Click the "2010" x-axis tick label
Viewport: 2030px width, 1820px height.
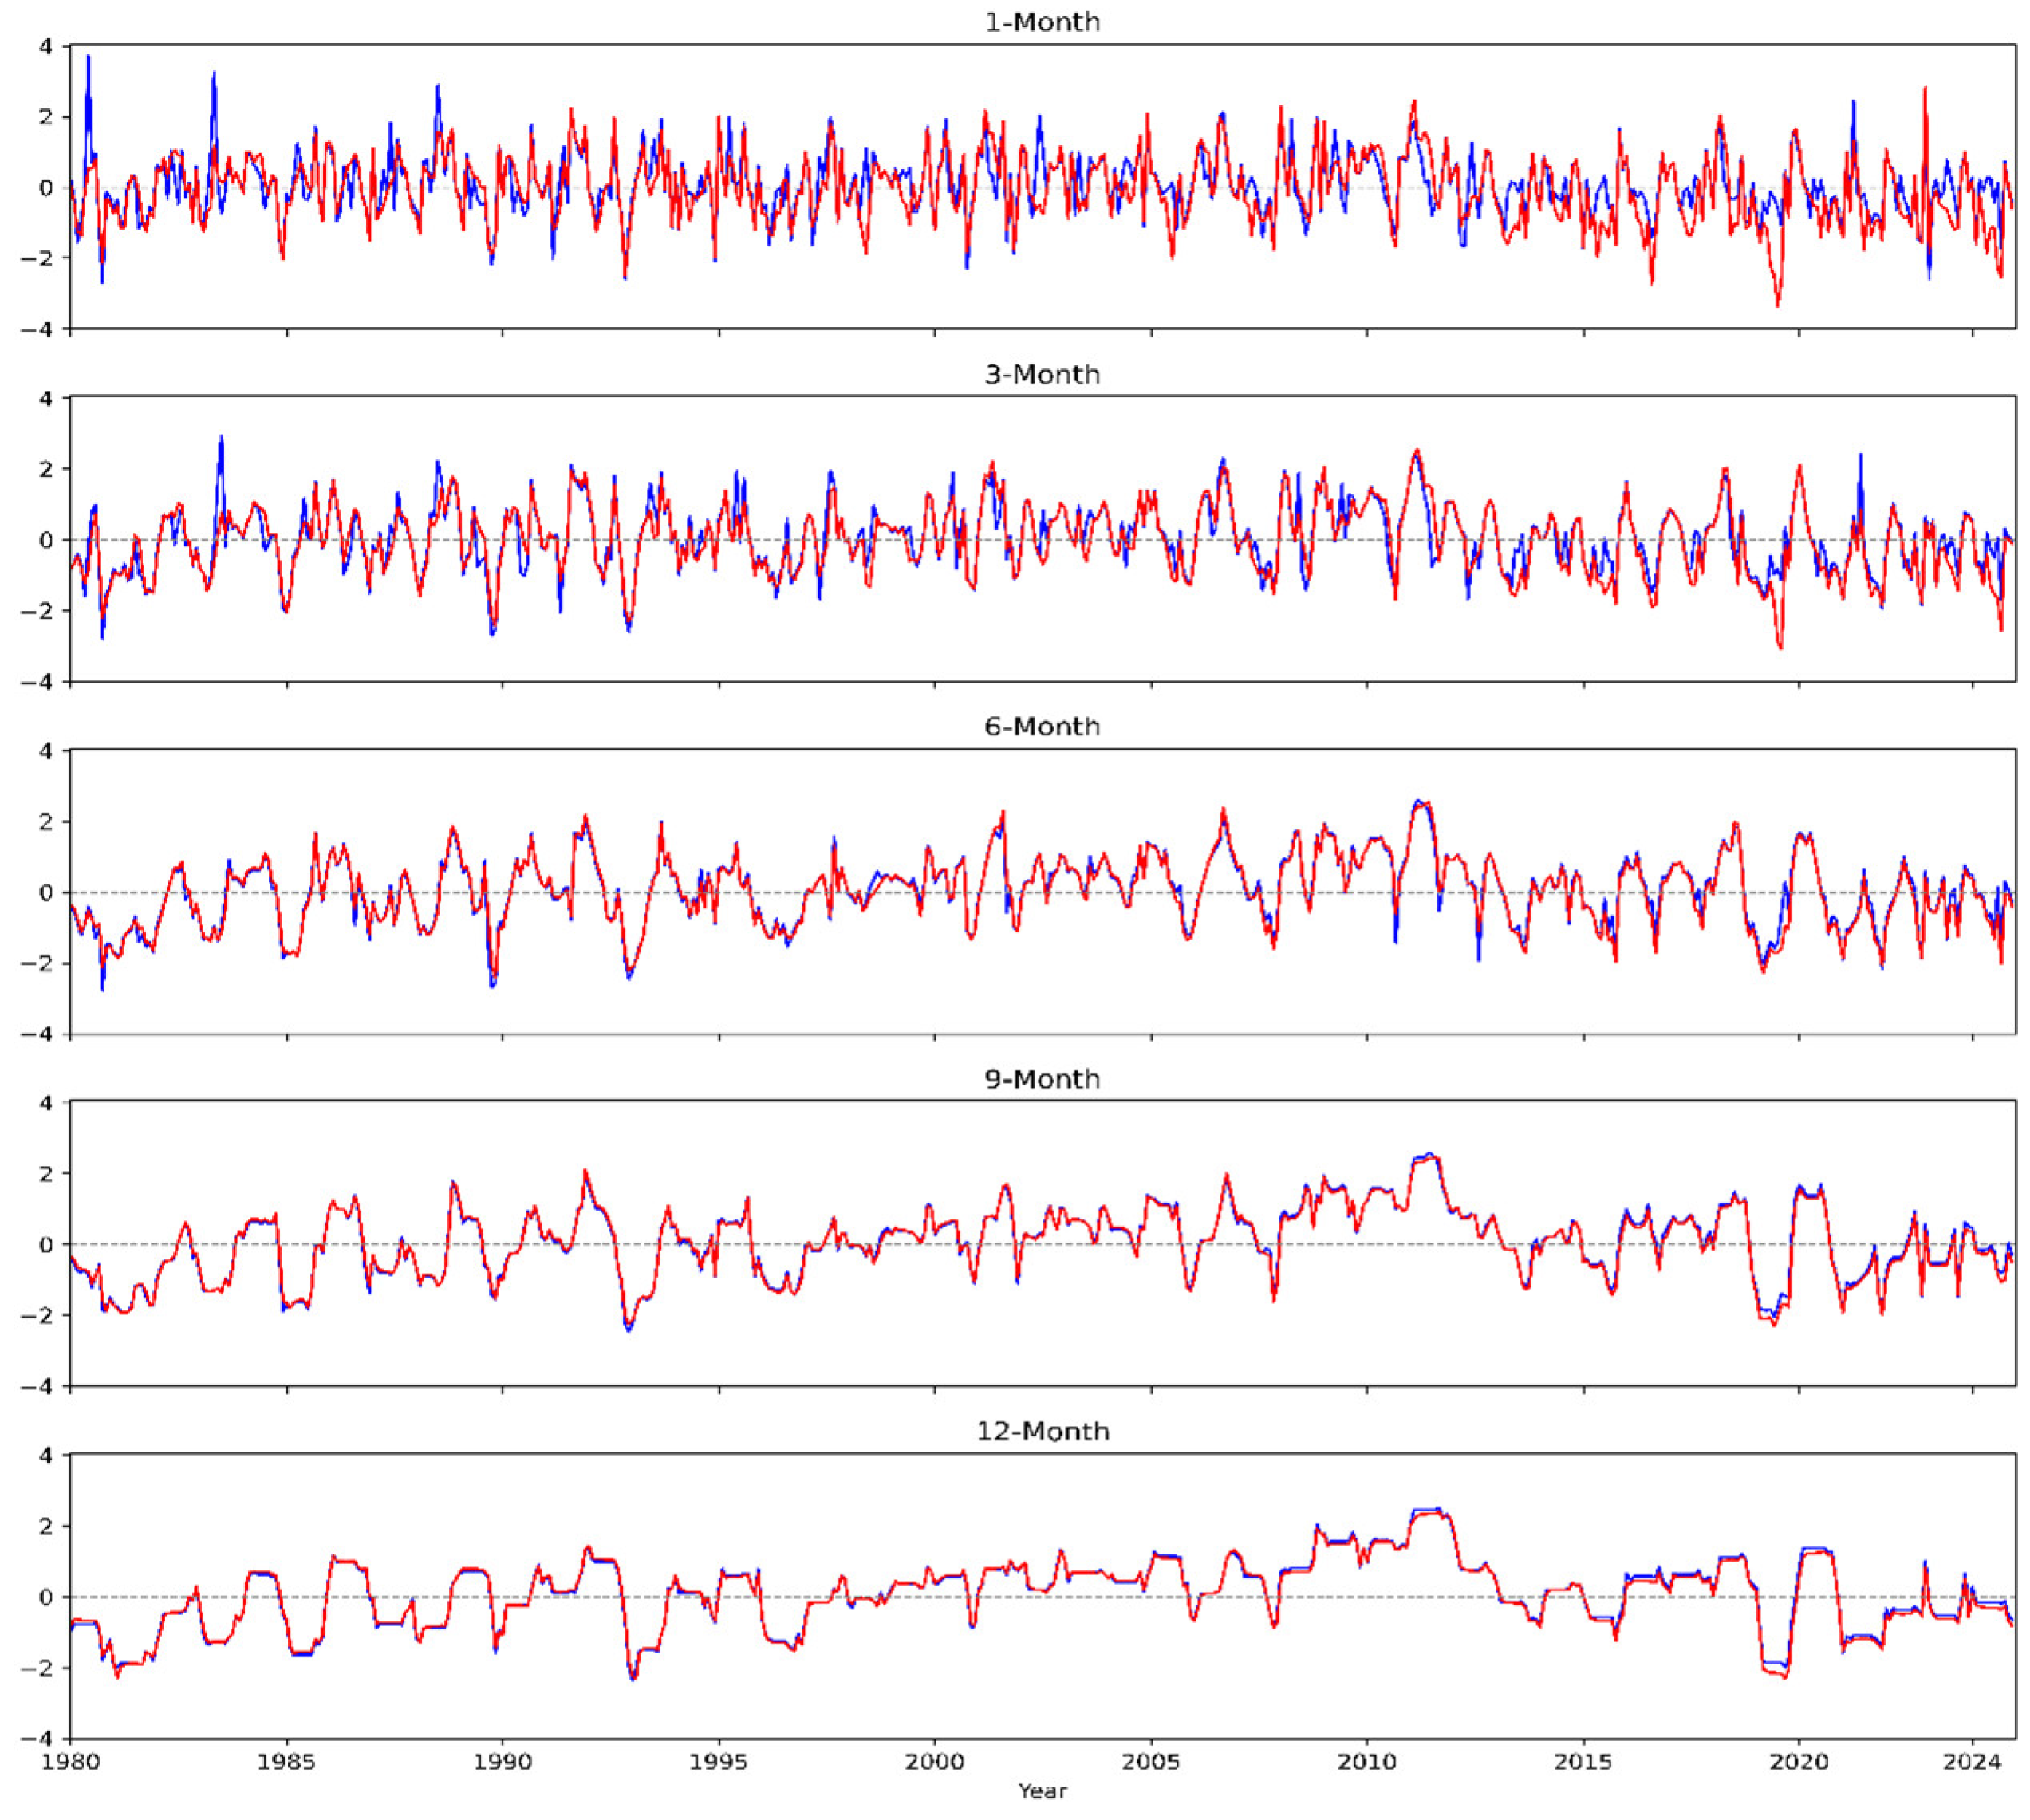[1367, 1762]
